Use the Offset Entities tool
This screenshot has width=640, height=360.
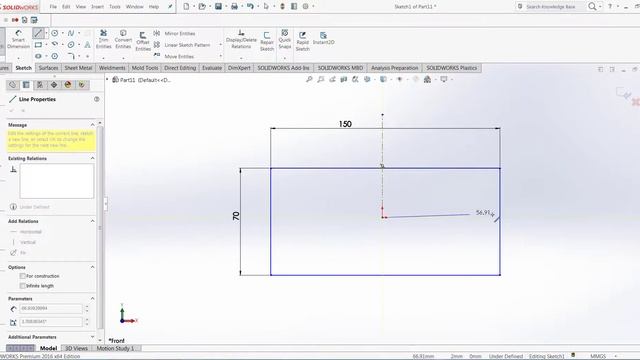click(143, 41)
